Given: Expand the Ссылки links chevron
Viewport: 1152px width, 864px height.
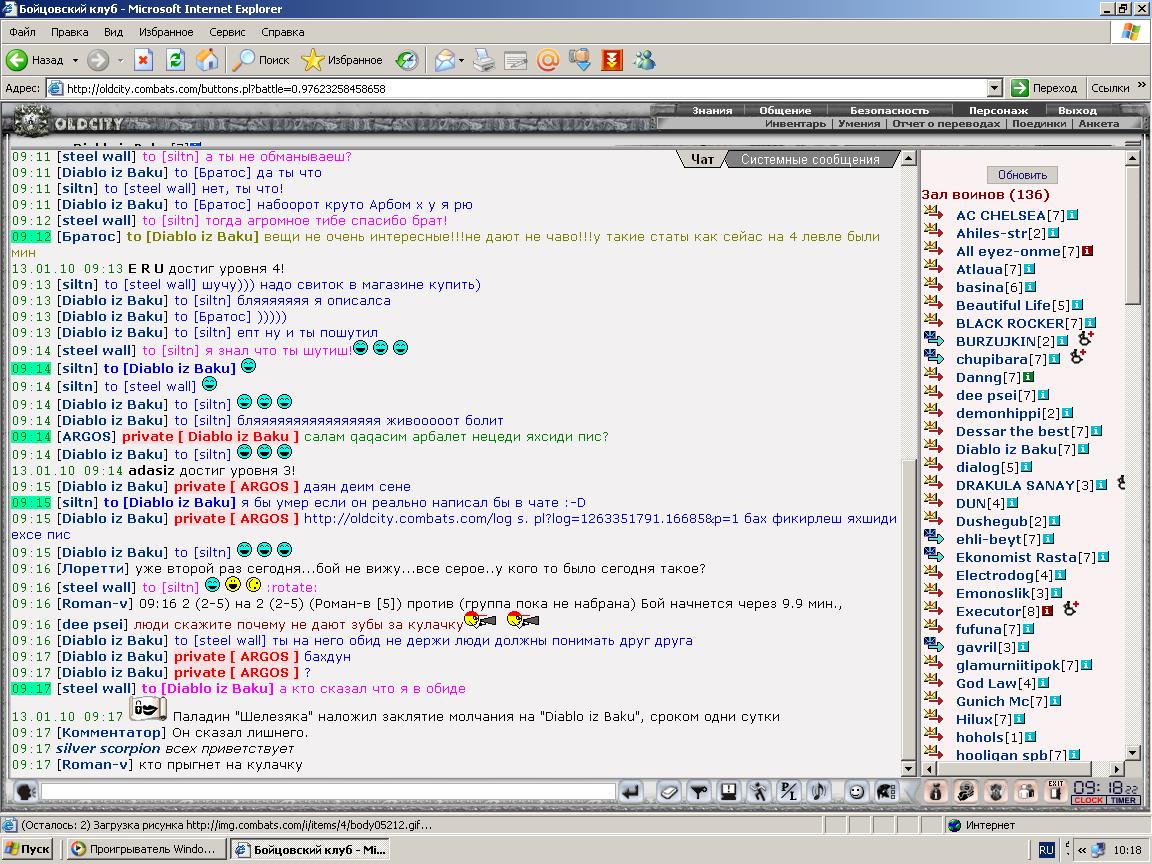Looking at the screenshot, I should click(1142, 86).
